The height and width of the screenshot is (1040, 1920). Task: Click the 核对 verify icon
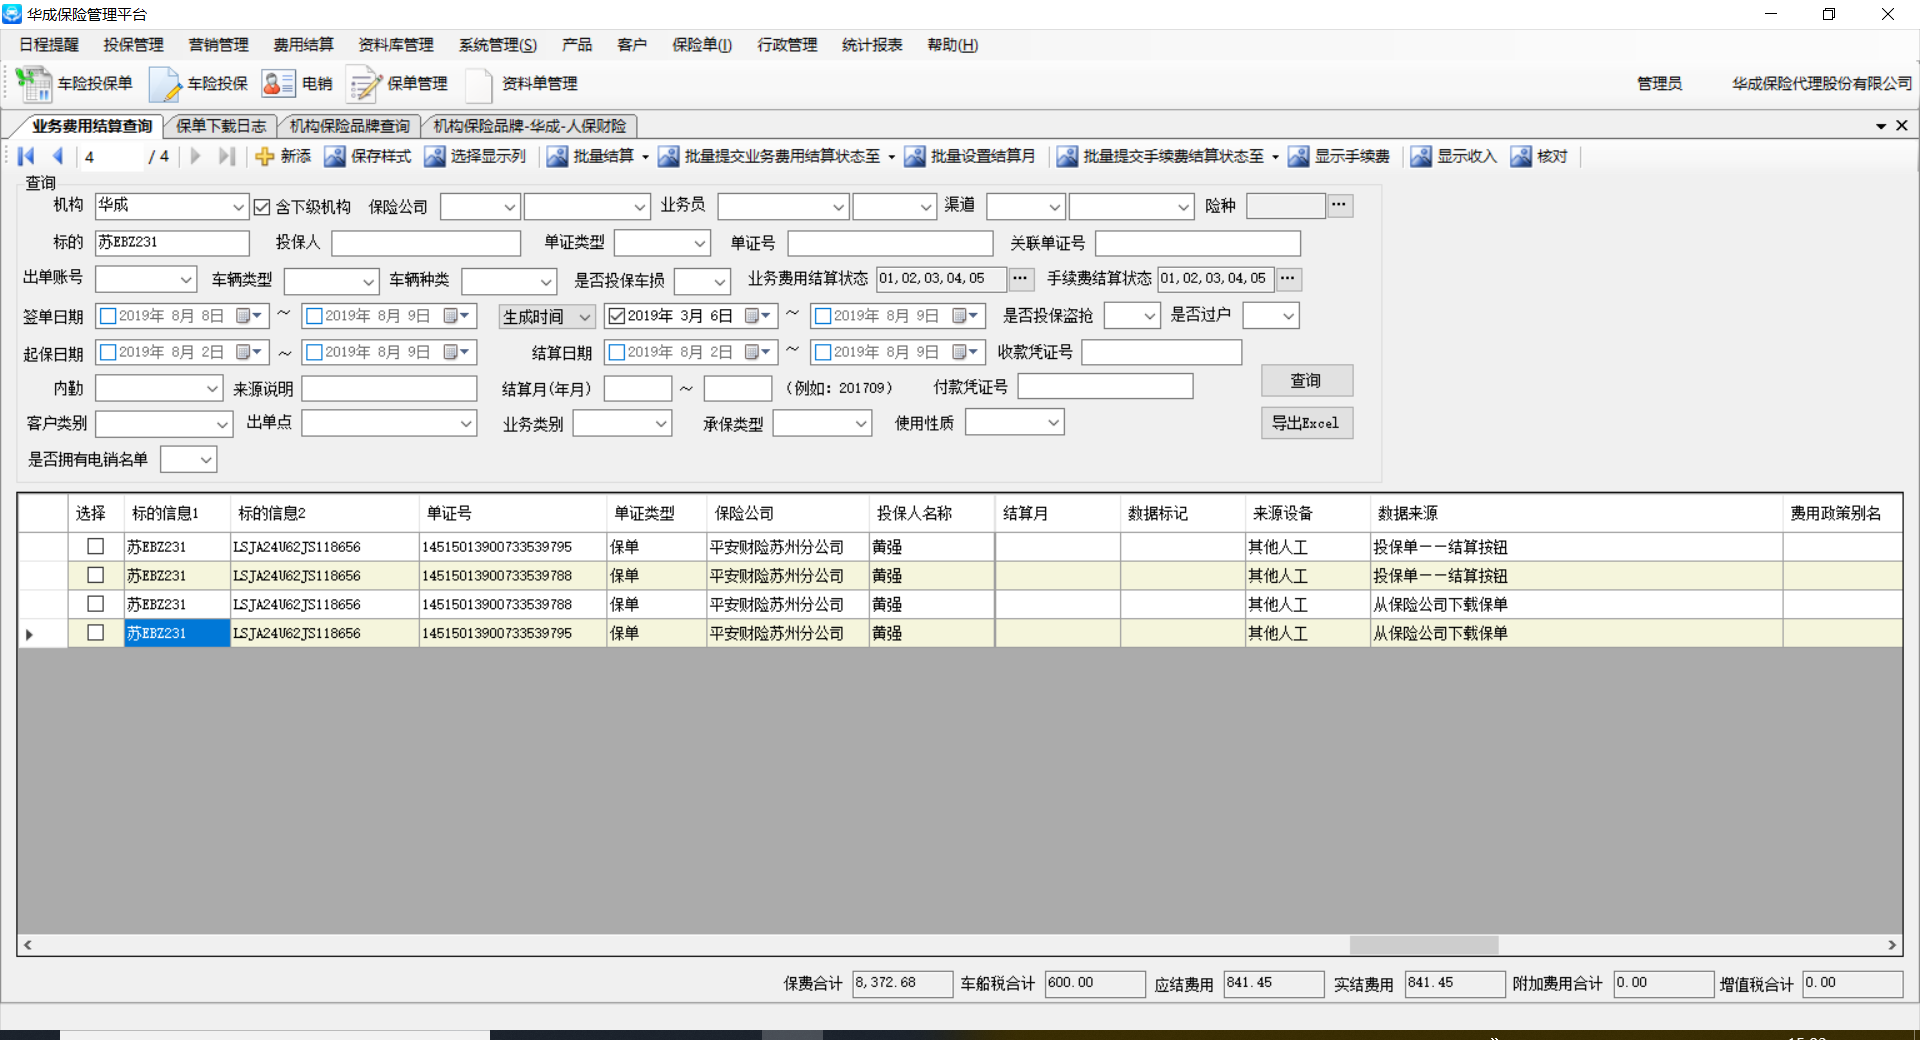(x=1521, y=156)
